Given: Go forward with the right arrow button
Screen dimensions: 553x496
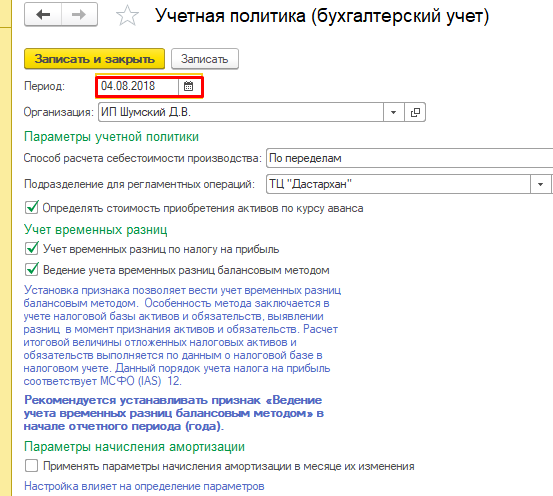Looking at the screenshot, I should [x=79, y=15].
